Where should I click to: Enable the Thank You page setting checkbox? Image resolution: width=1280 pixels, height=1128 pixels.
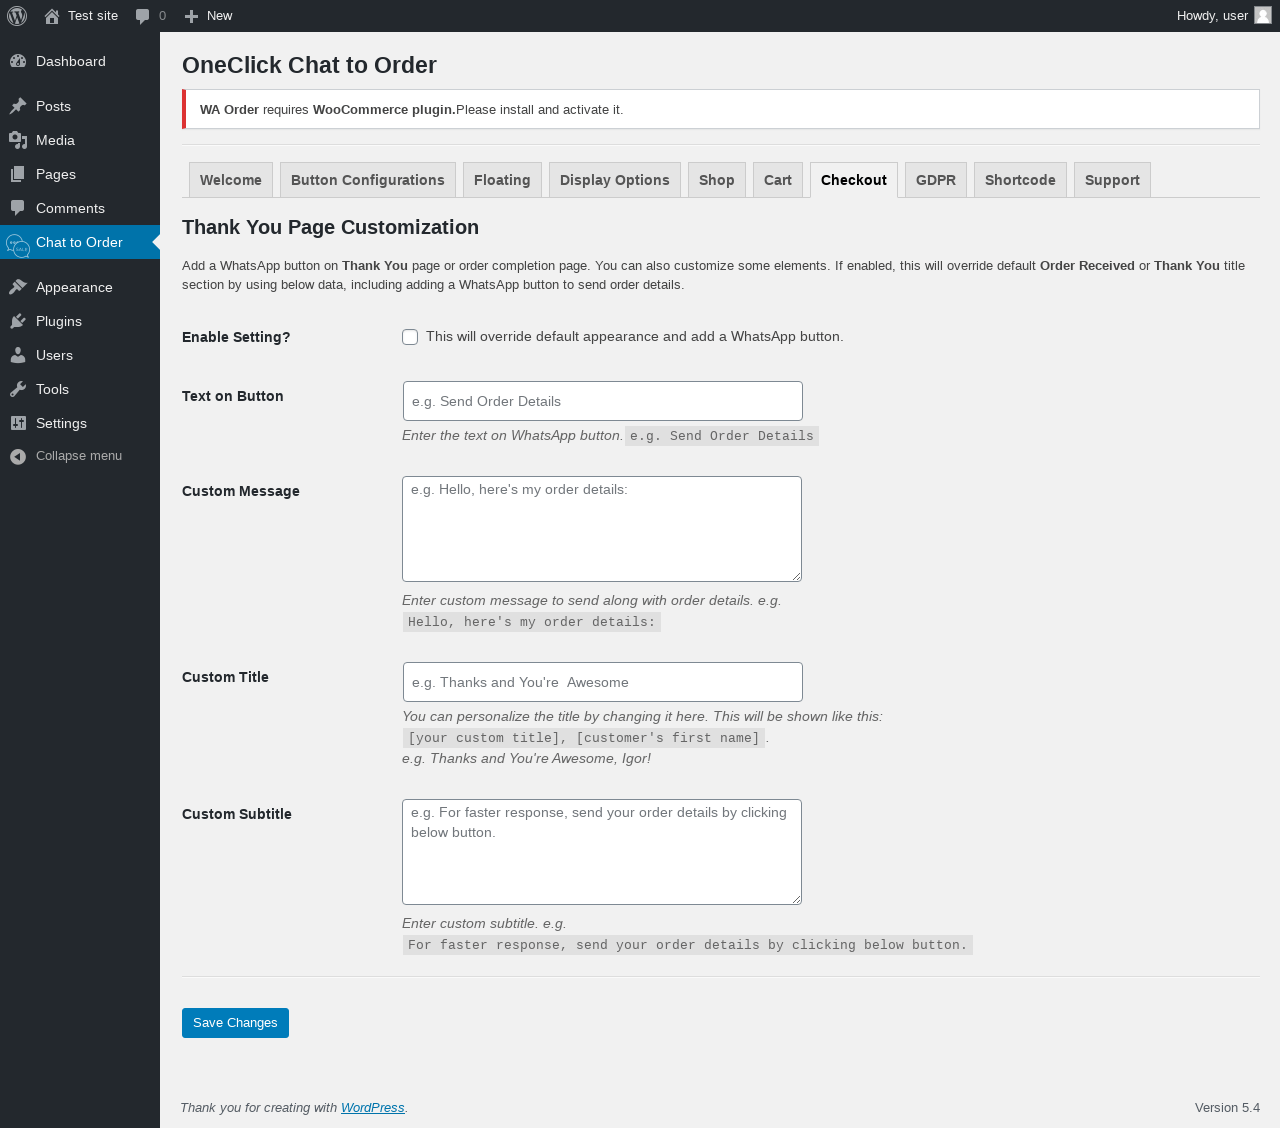[410, 337]
